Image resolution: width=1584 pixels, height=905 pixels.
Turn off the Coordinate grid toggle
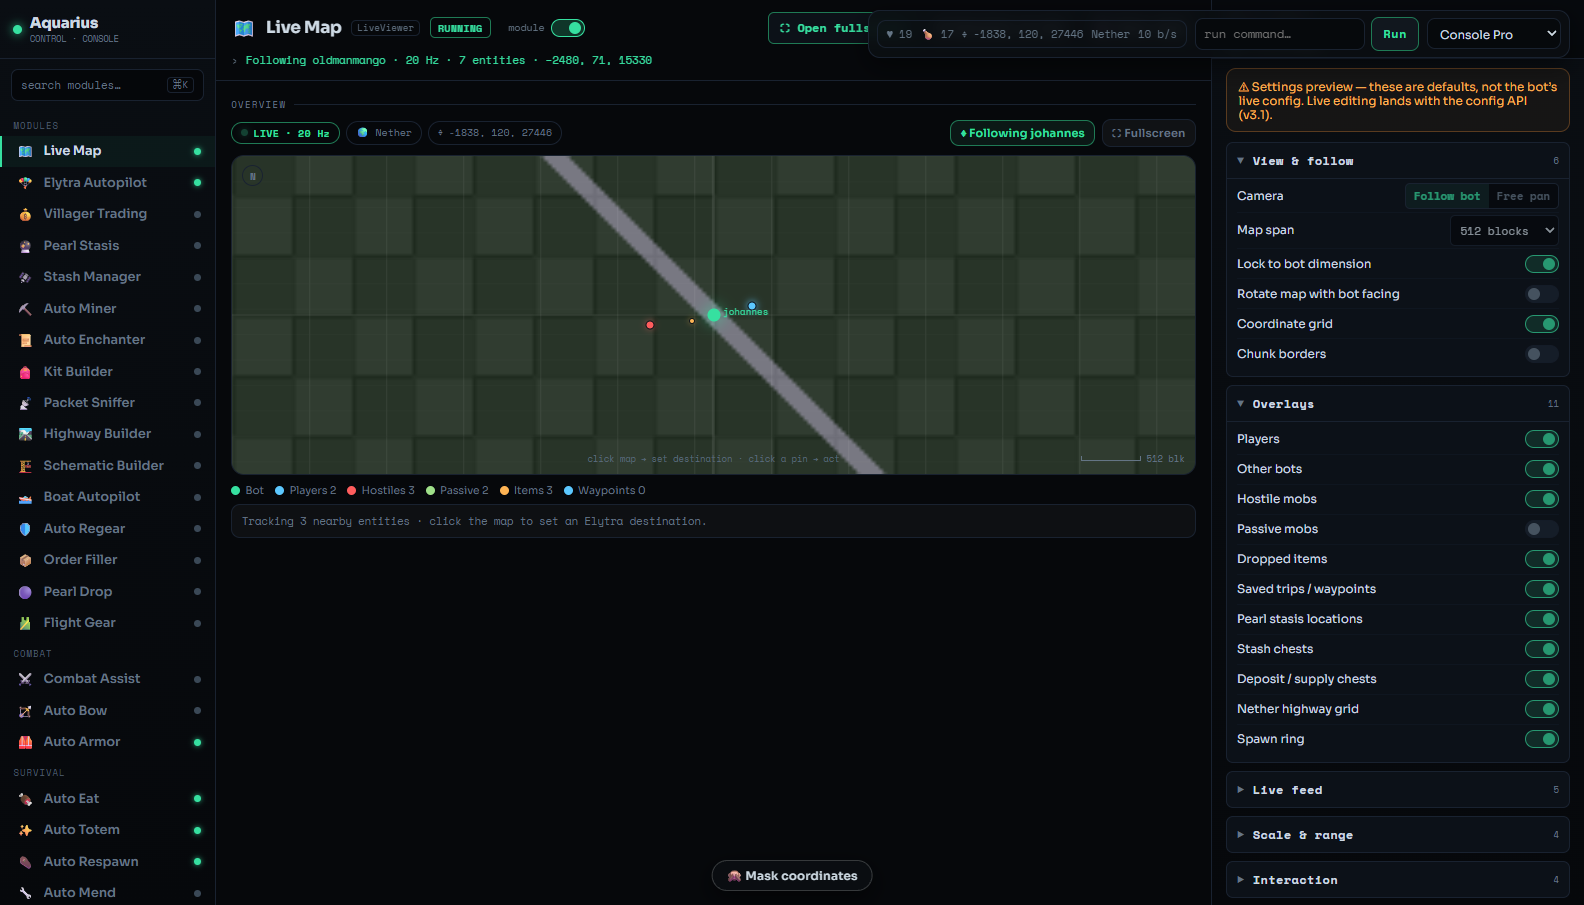(x=1541, y=324)
